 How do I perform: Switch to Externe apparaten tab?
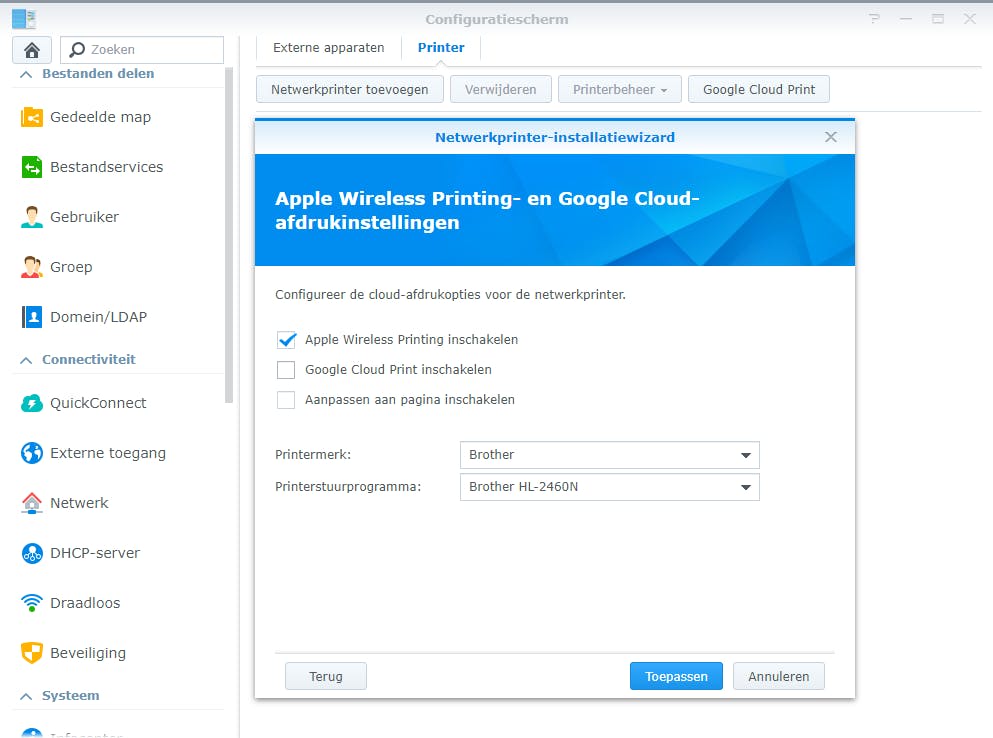point(329,48)
